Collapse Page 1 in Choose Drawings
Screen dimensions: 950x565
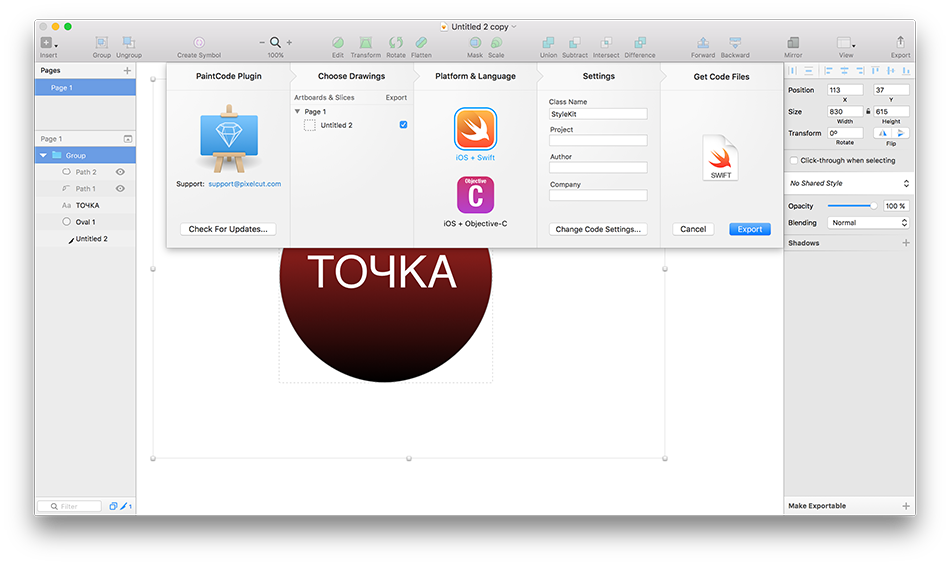pyautogui.click(x=297, y=111)
